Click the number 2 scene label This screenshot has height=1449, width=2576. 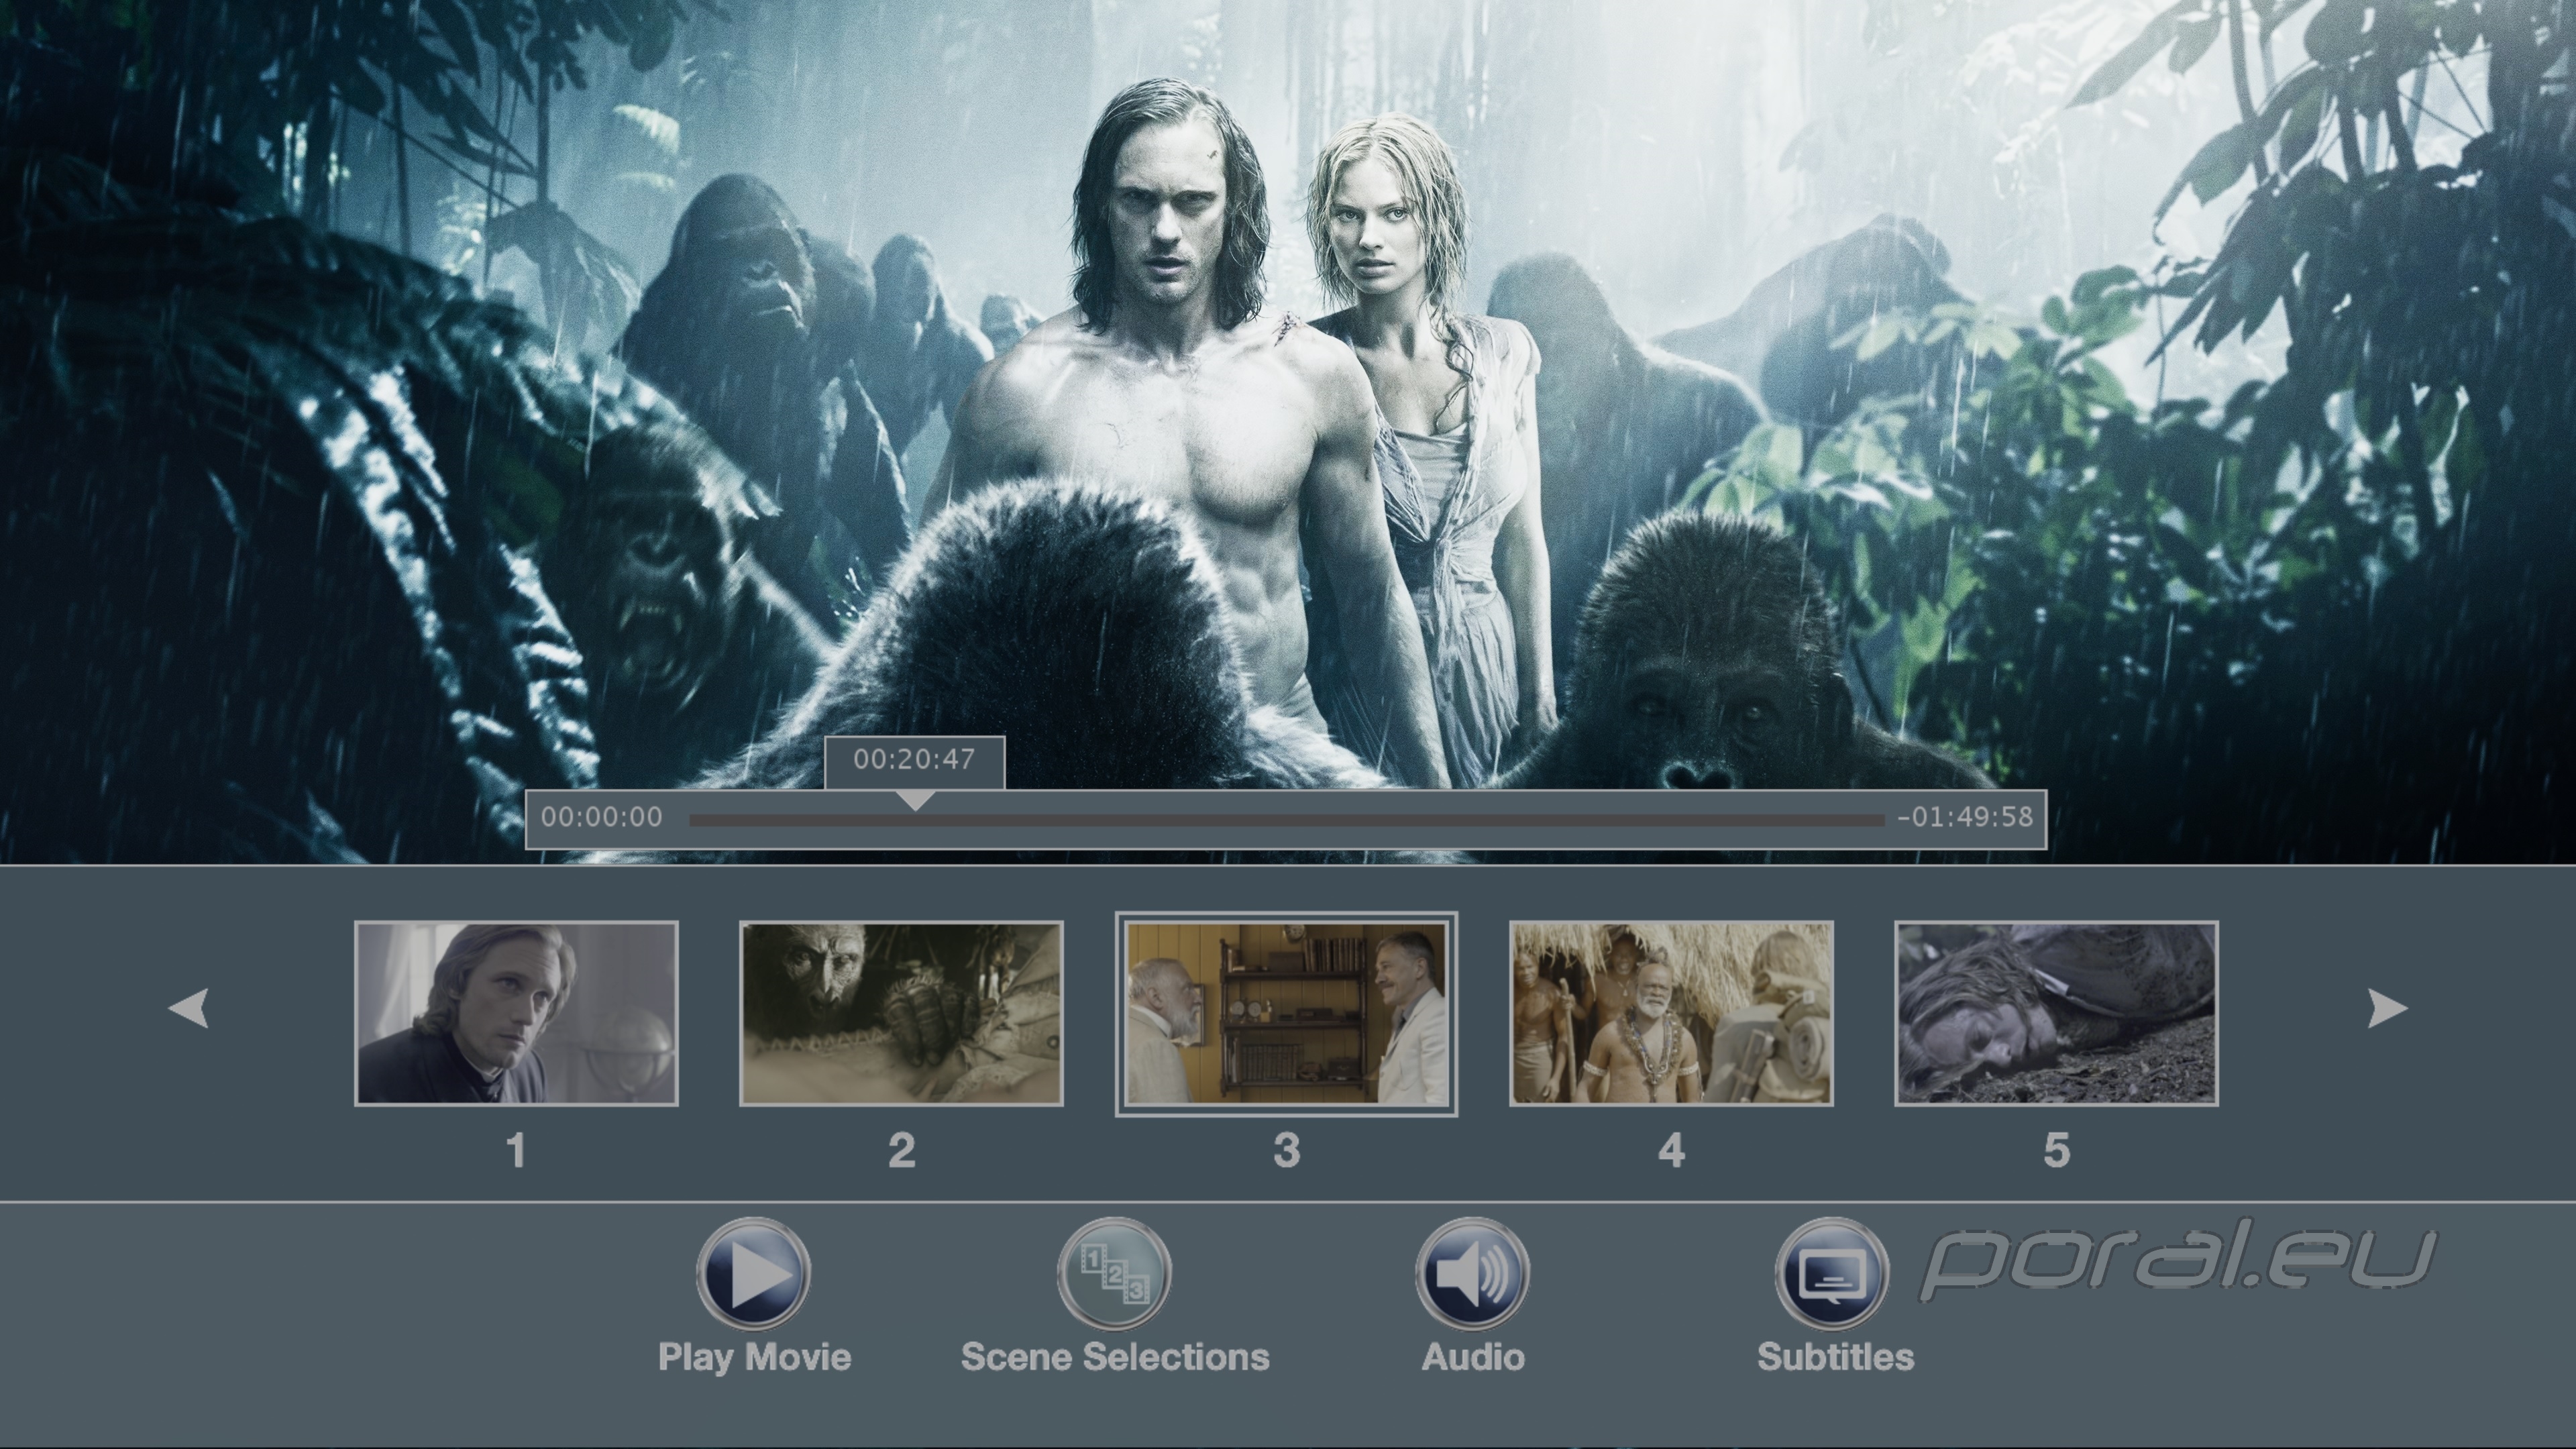pyautogui.click(x=901, y=1151)
